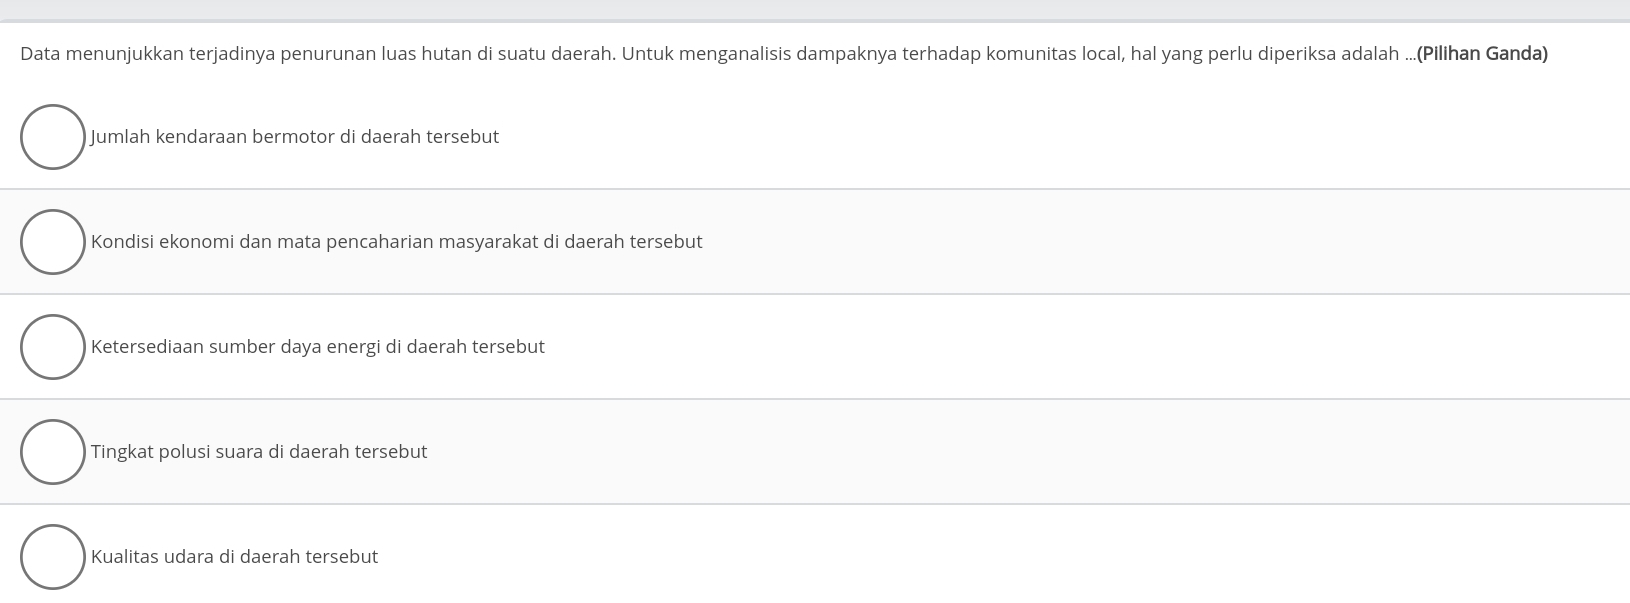Click the '(Pilihan Ganda)' bold label
The width and height of the screenshot is (1630, 603).
[1482, 54]
